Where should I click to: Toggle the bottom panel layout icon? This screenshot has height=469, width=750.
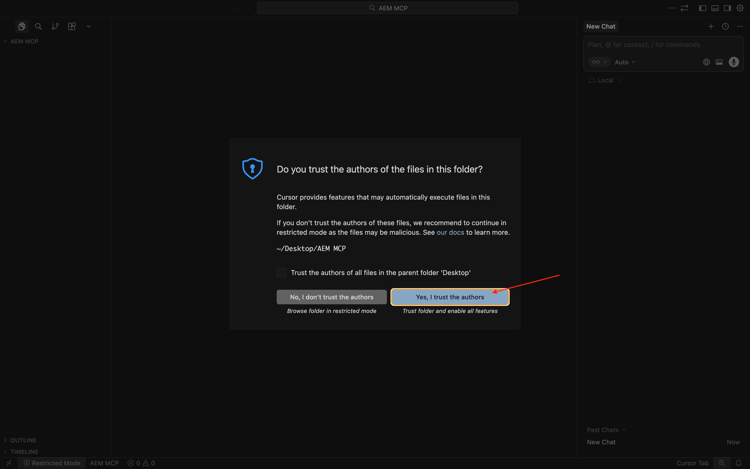click(715, 8)
